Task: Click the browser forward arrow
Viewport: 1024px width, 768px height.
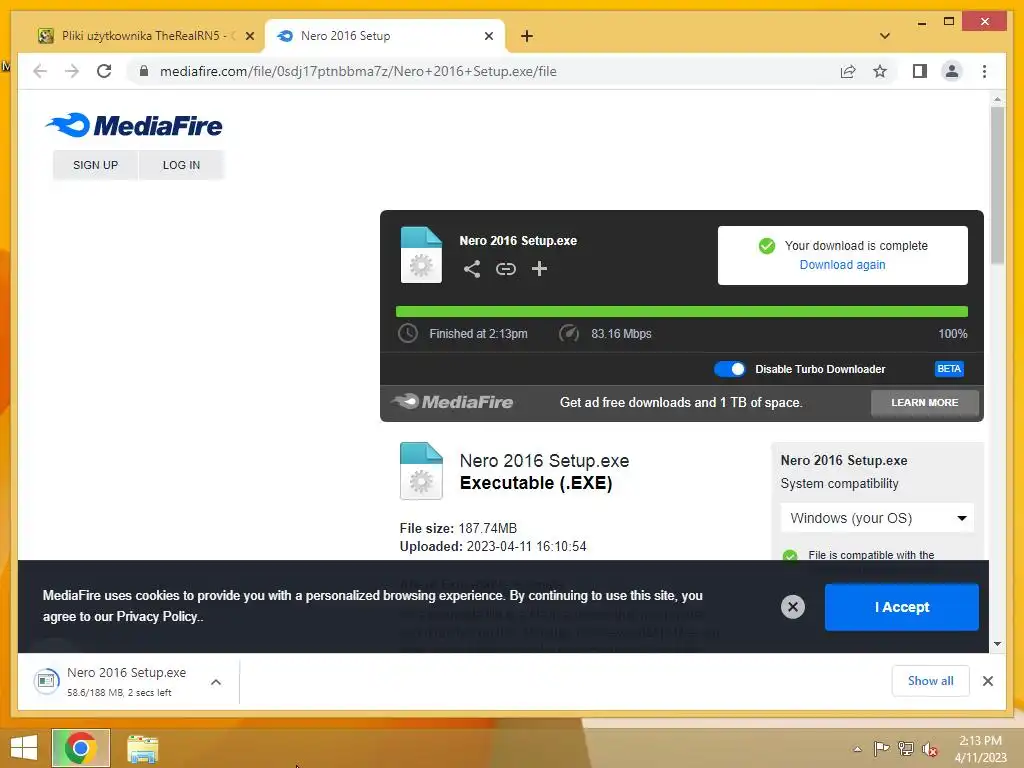Action: (72, 71)
